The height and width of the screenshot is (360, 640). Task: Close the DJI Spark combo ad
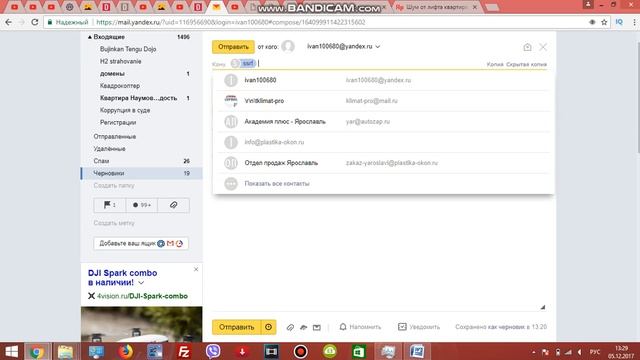[x=196, y=269]
